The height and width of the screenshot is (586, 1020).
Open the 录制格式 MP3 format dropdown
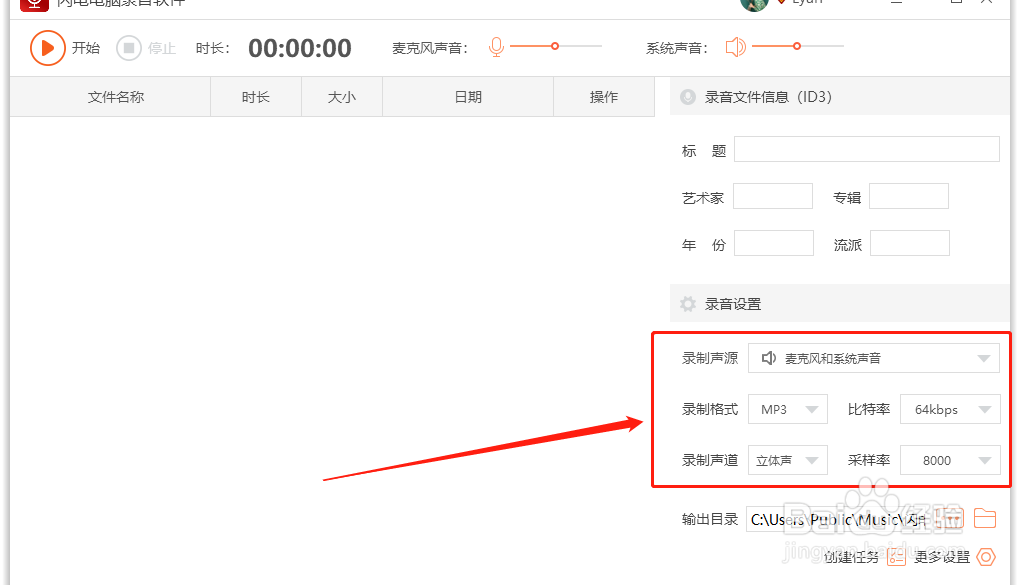(x=787, y=409)
